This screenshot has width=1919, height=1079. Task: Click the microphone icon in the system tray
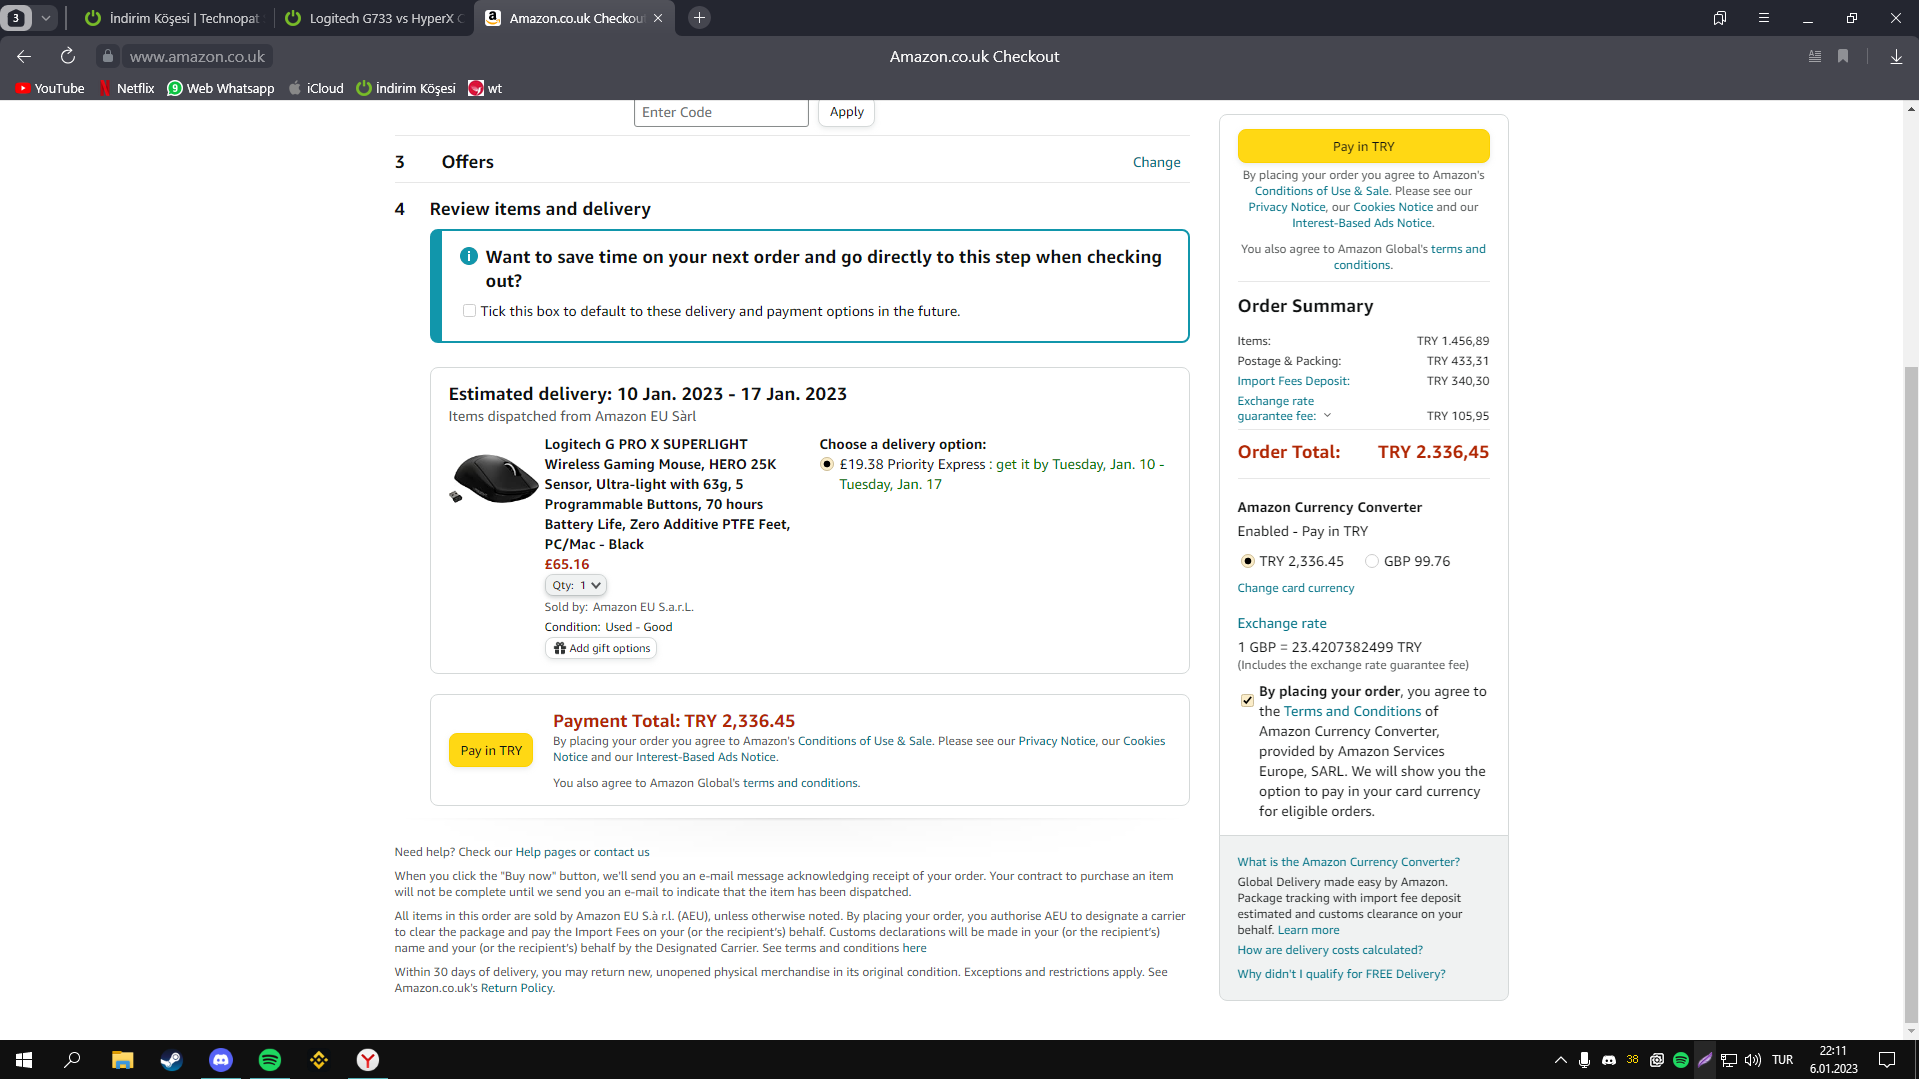point(1584,1060)
